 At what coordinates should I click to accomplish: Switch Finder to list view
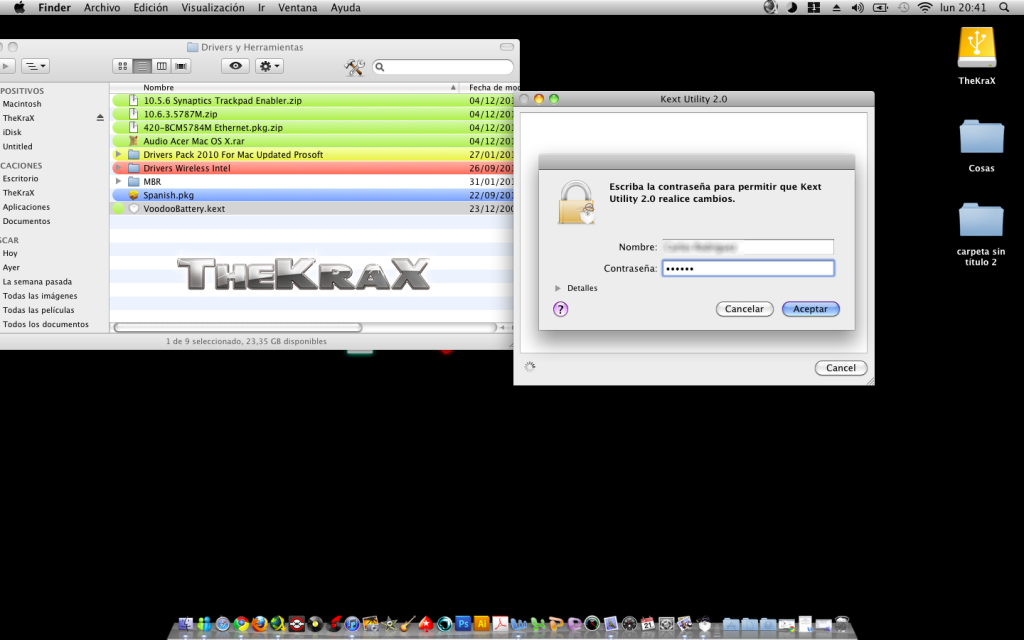pos(142,66)
